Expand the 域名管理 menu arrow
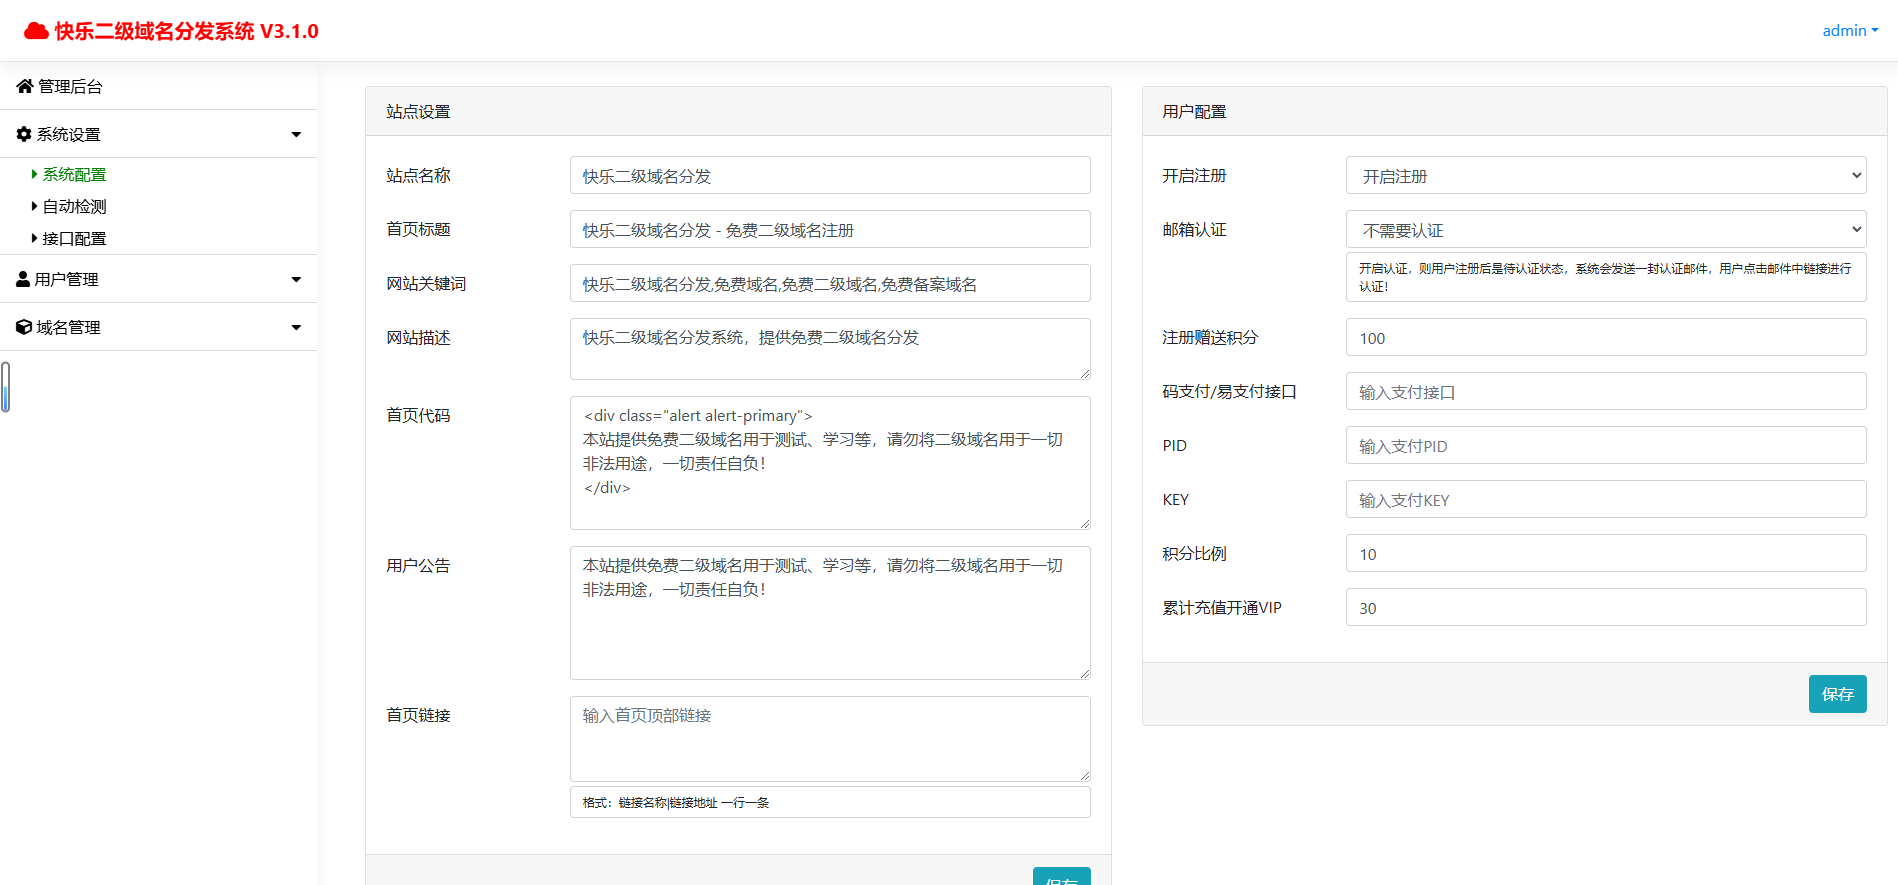1898x885 pixels. coord(296,328)
